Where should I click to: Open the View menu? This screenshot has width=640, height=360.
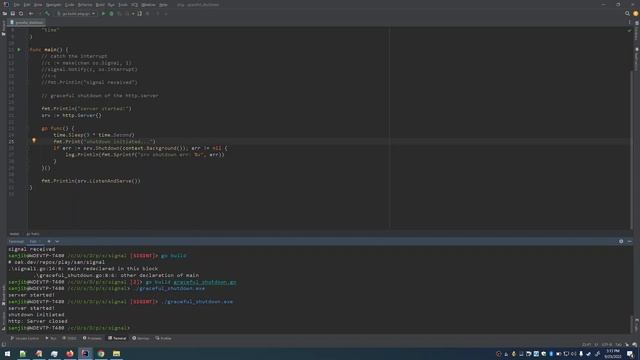[38, 5]
